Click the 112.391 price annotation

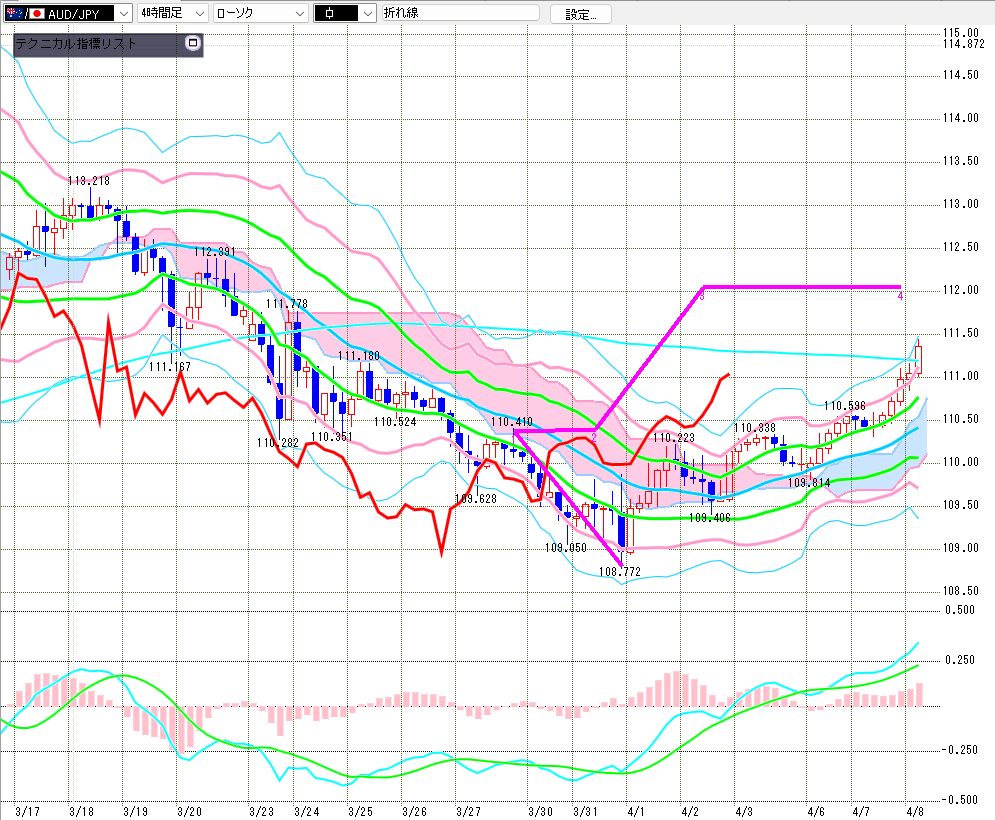214,252
